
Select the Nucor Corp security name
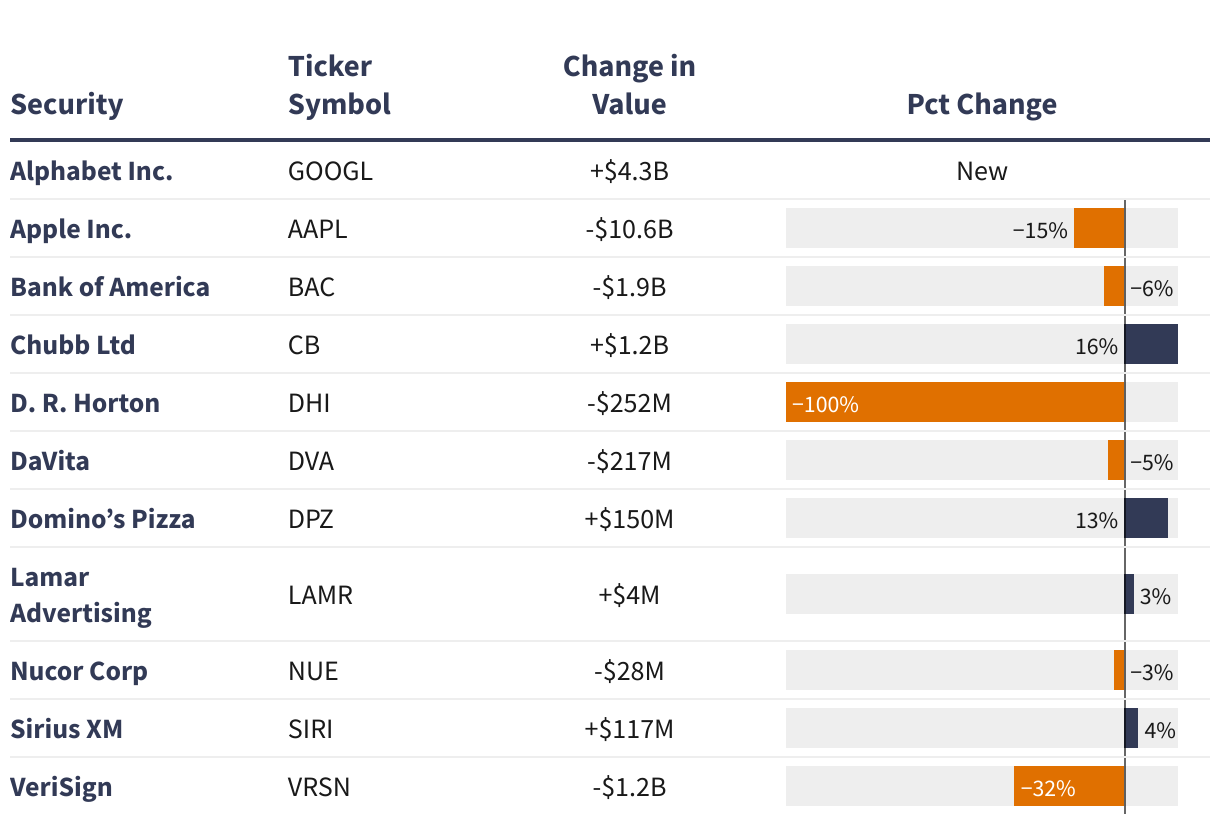coord(79,671)
